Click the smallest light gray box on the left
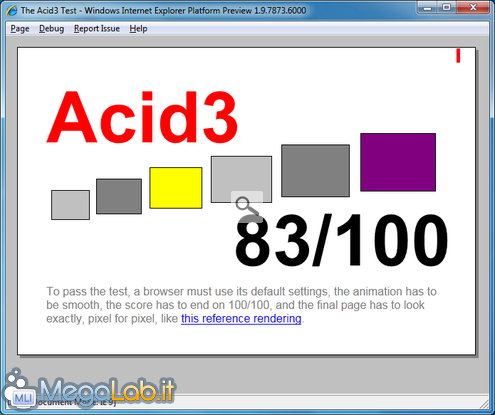Screen dimensions: 495x415 tap(70, 205)
